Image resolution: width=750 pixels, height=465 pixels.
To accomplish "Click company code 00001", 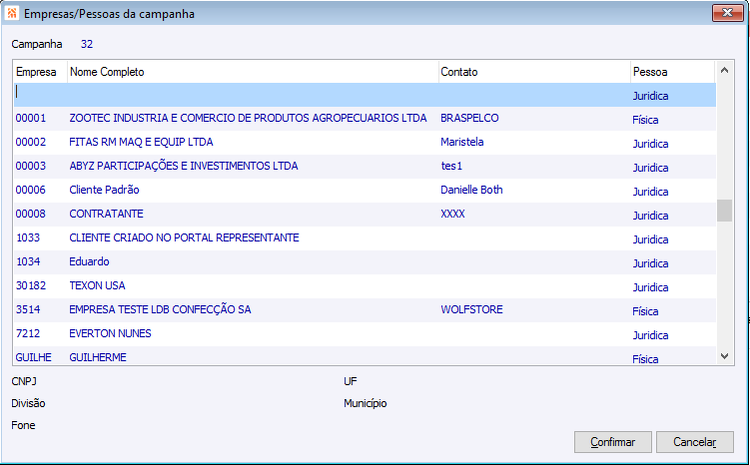I will pyautogui.click(x=31, y=118).
